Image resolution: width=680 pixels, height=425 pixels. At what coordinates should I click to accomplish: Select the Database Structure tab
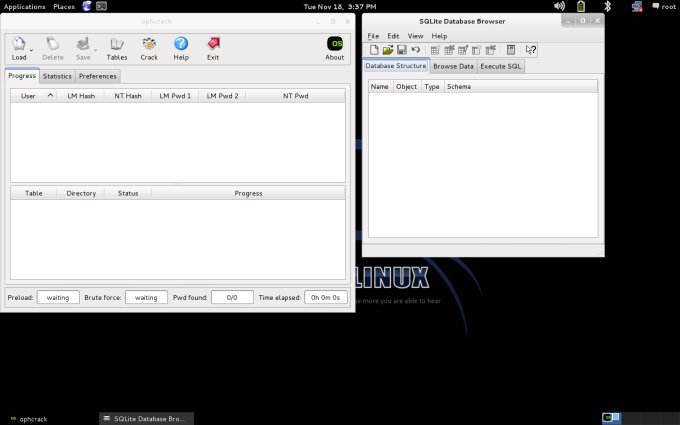tap(396, 66)
